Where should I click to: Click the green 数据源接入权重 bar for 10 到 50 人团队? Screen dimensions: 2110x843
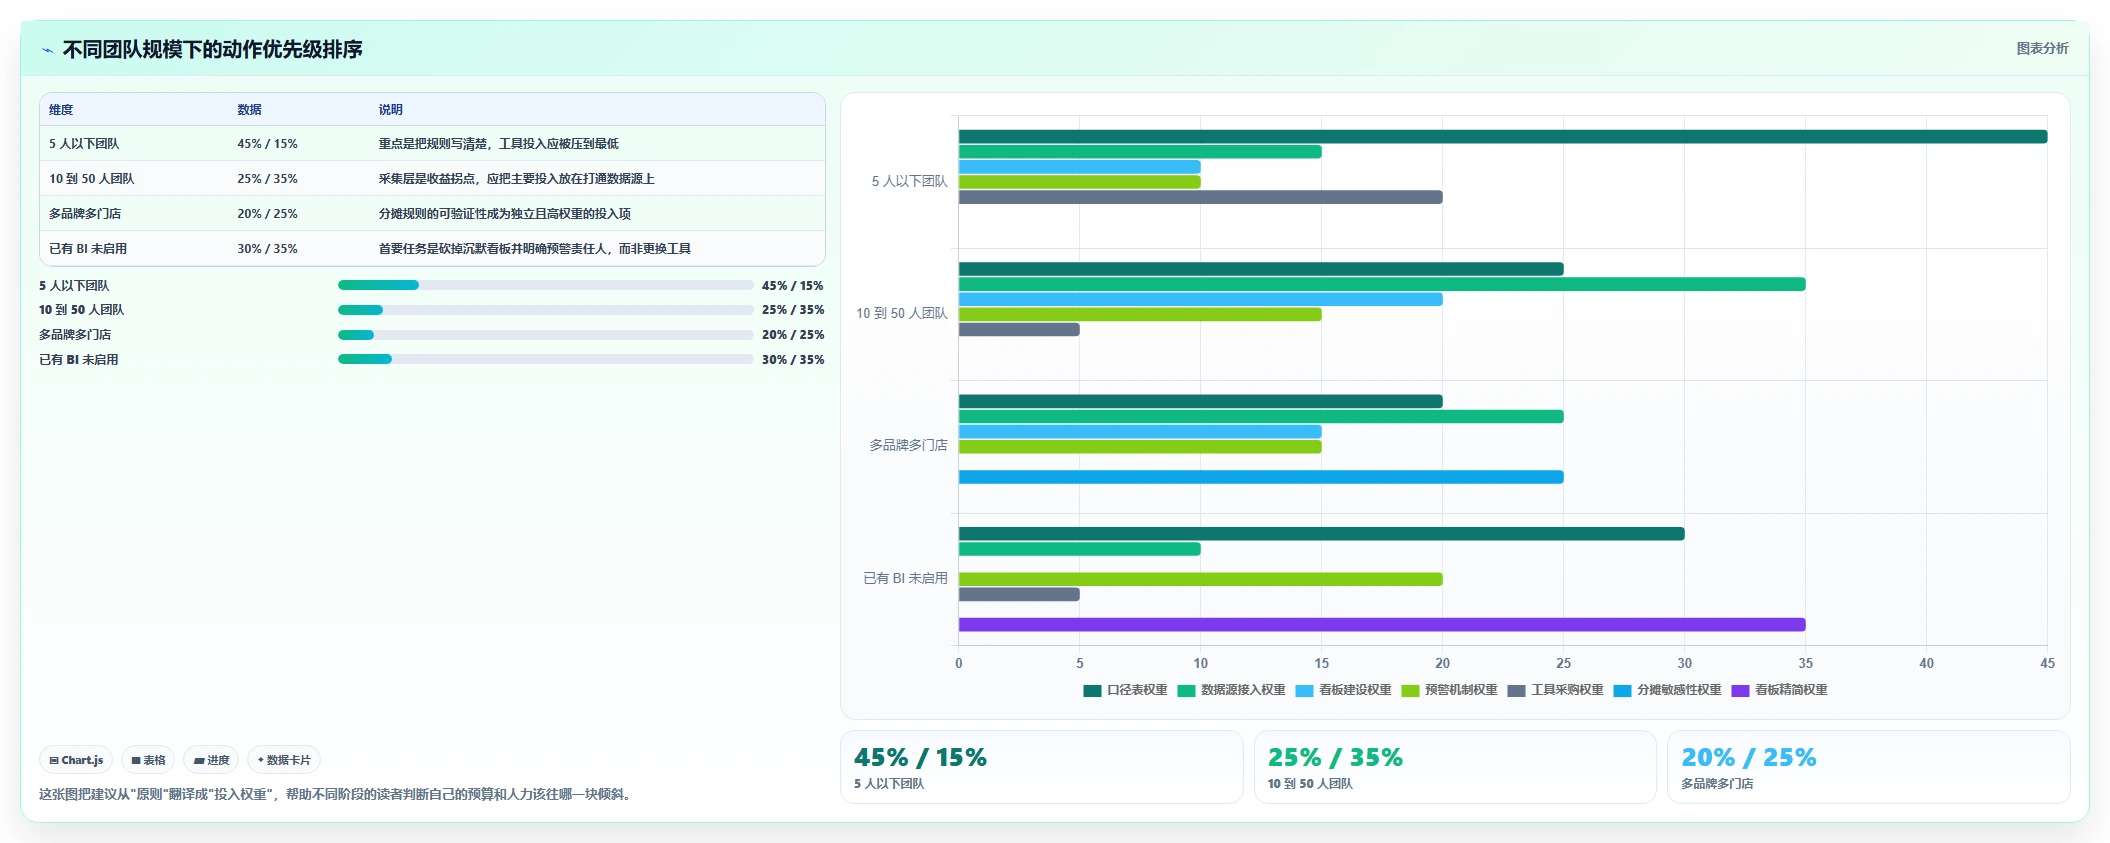coord(1382,284)
